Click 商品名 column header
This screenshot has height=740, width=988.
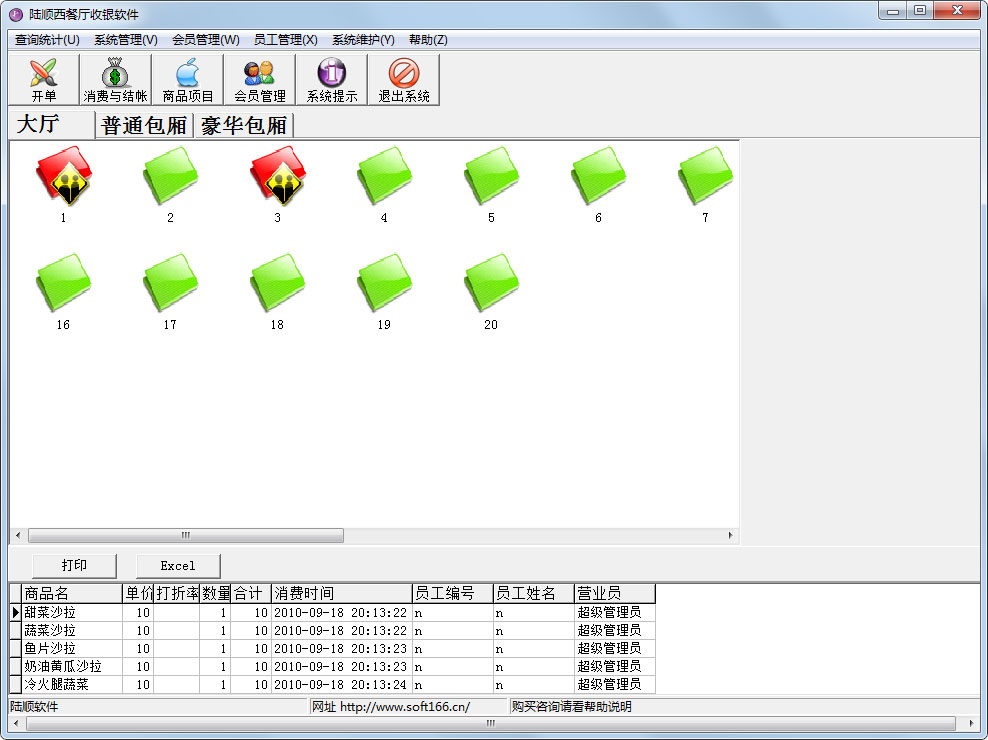[72, 593]
